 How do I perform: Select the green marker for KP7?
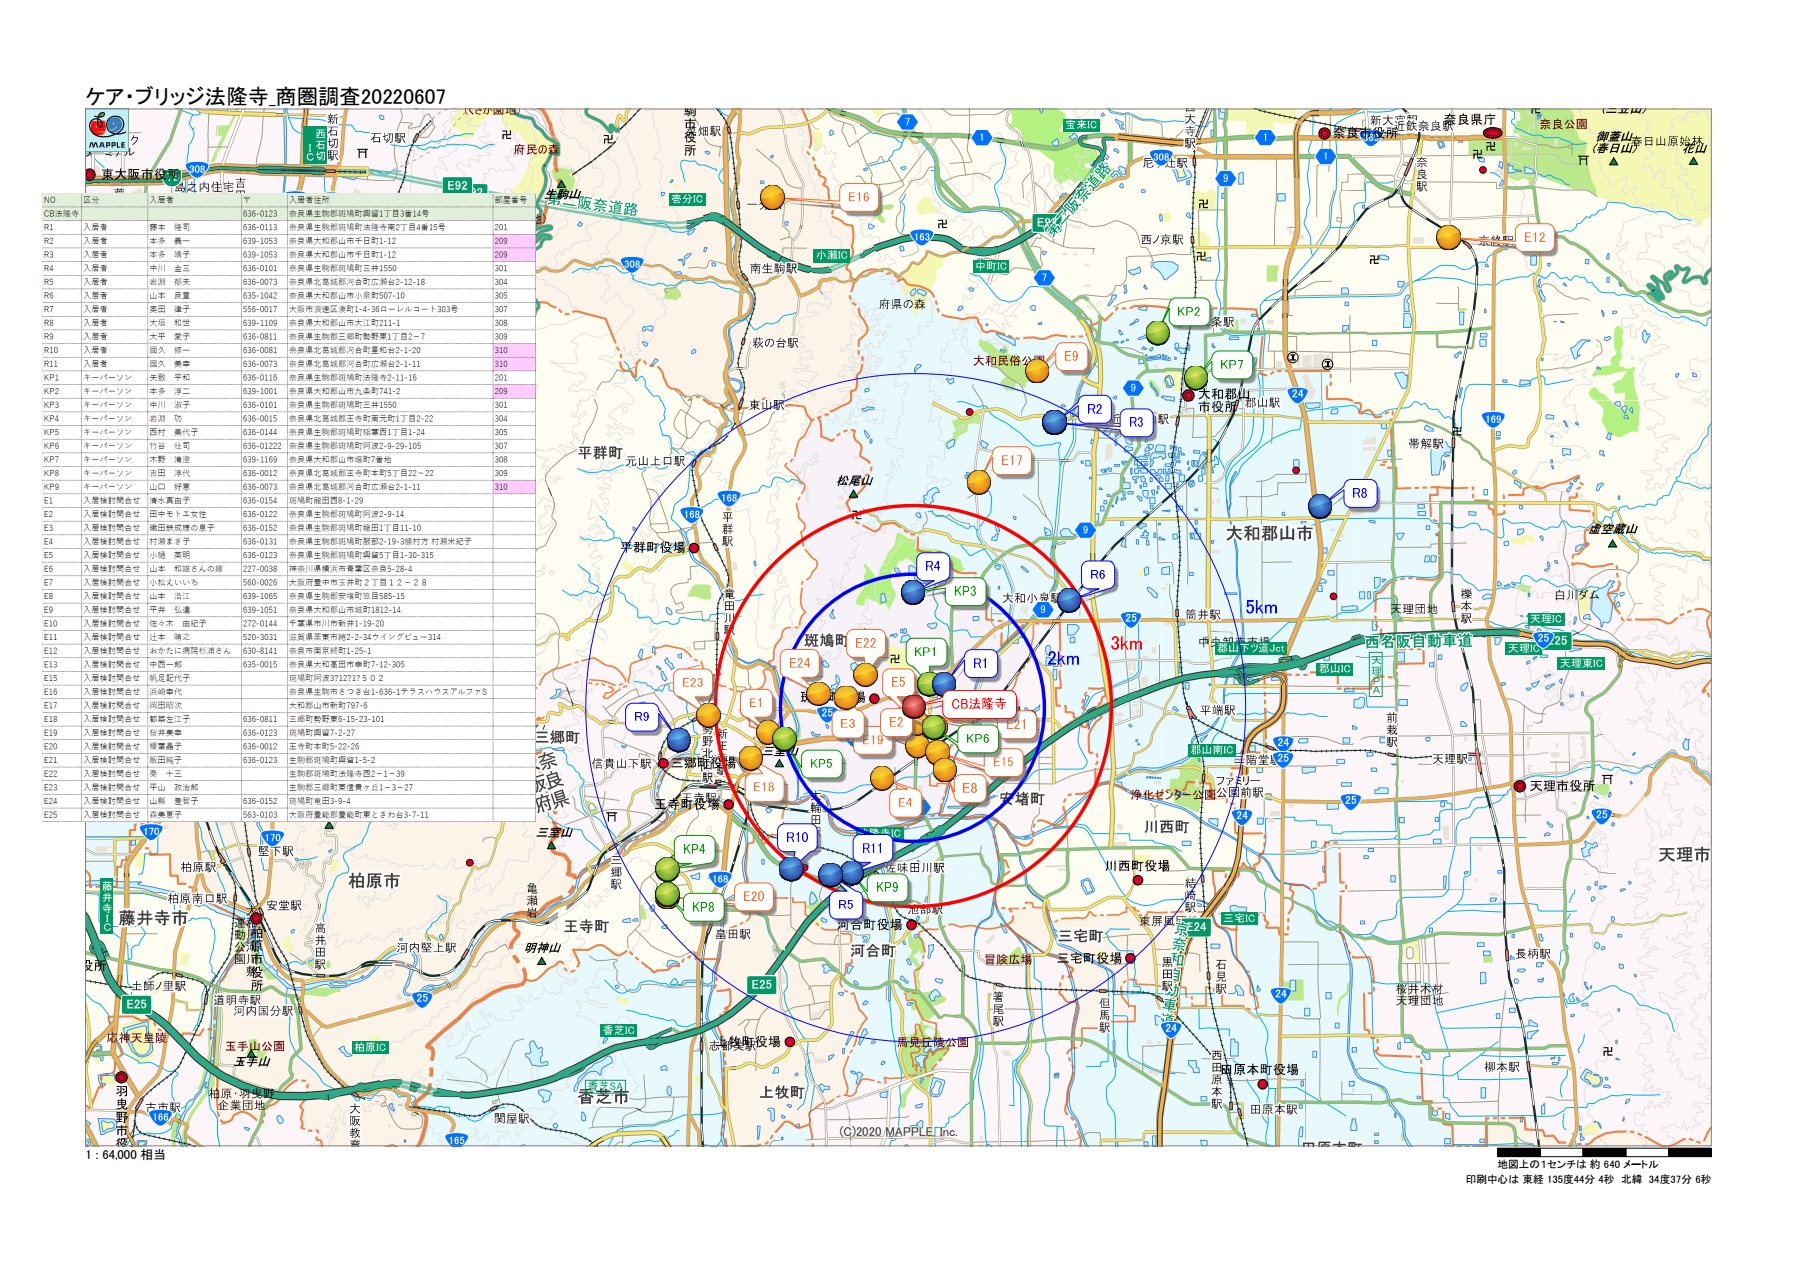coord(1196,377)
